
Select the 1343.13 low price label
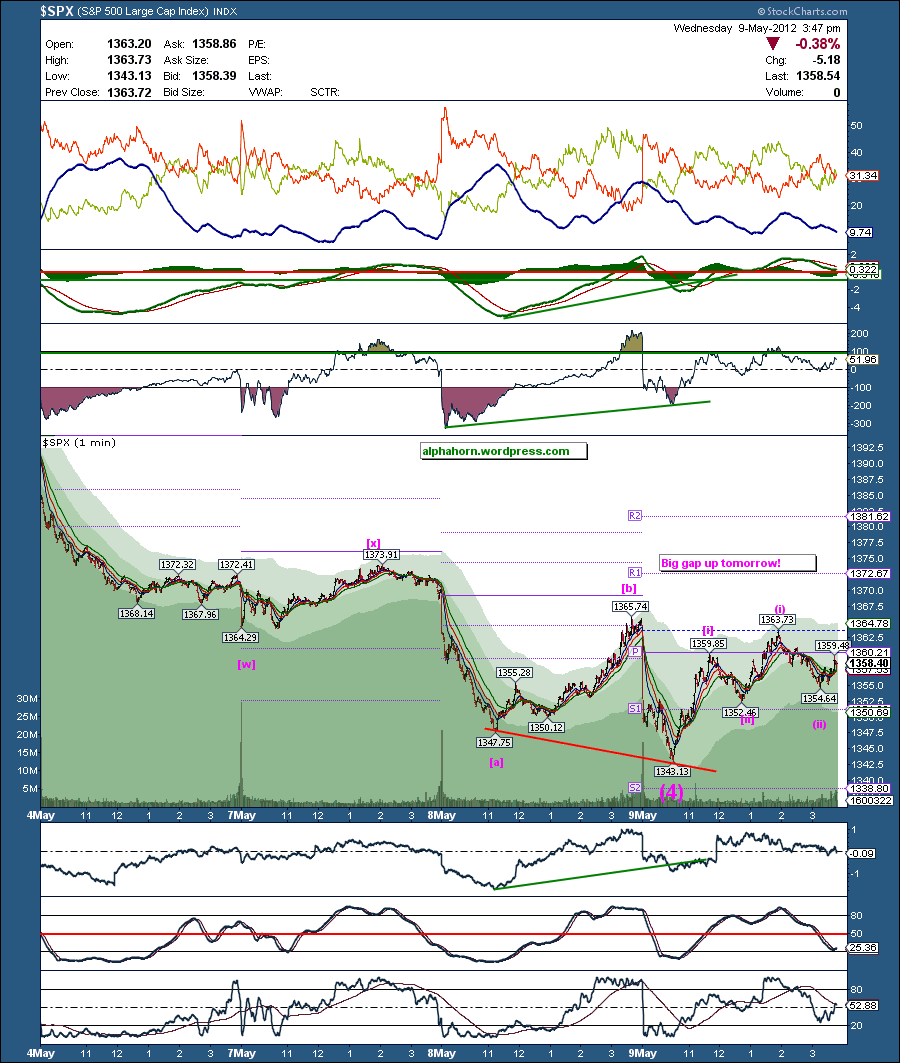click(x=672, y=771)
